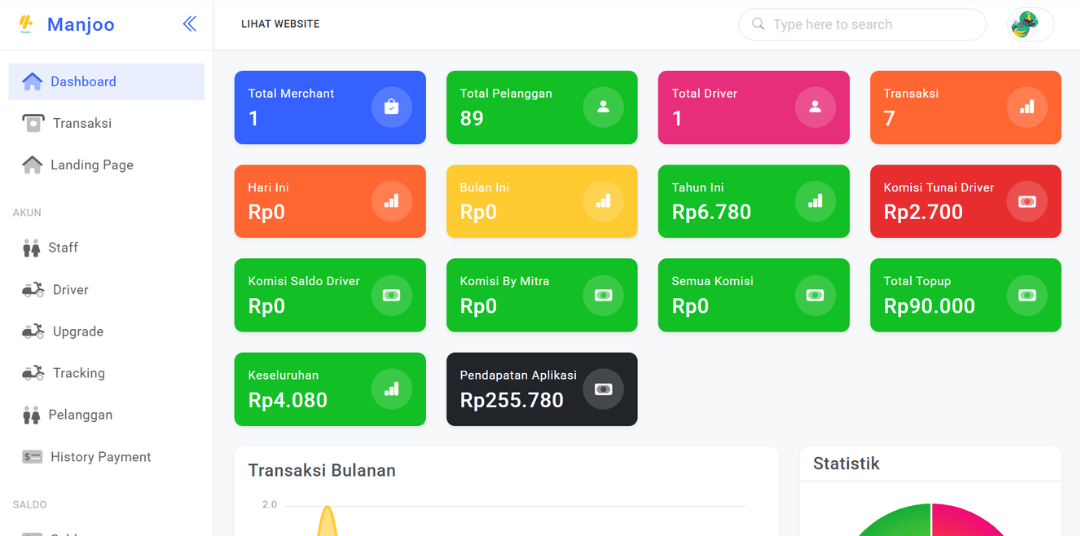Go to Landing Page menu item

(91, 165)
